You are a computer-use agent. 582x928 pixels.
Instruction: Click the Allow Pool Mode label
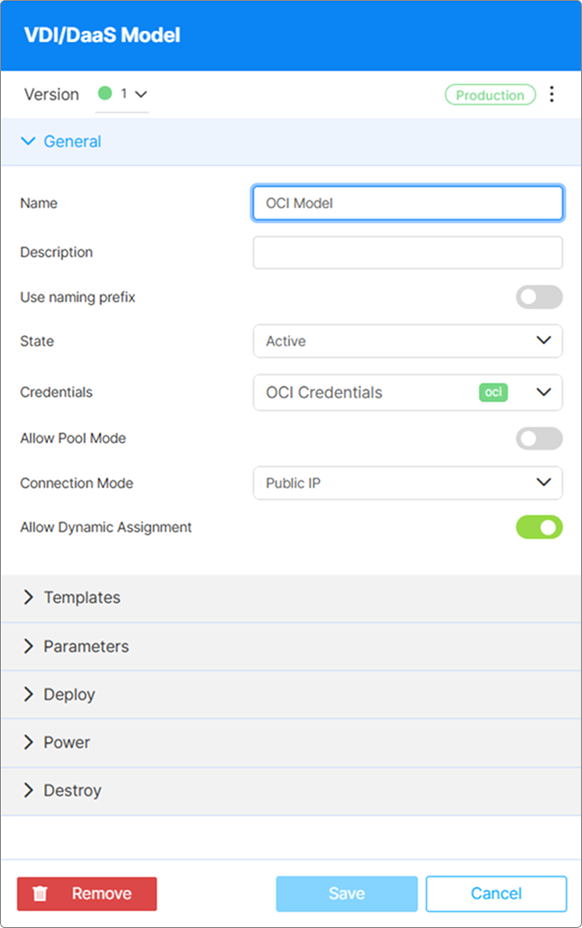coord(73,439)
